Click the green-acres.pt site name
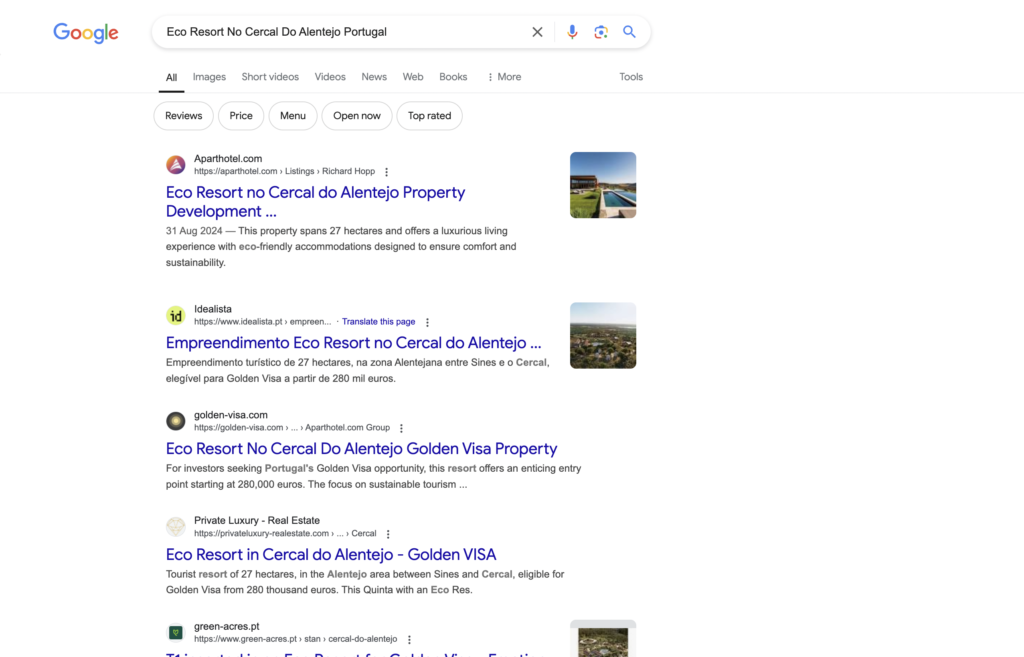 click(x=227, y=626)
